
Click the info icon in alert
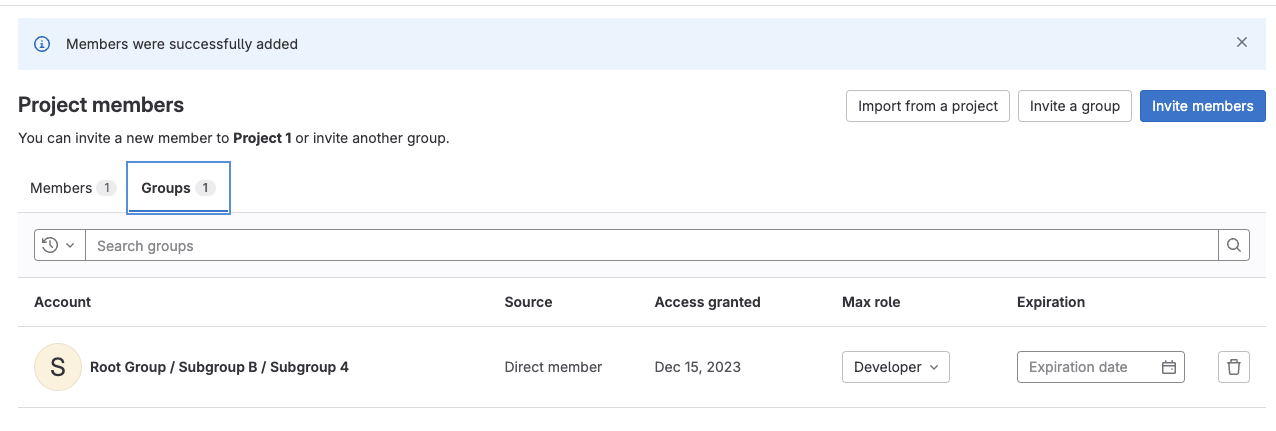[x=42, y=44]
